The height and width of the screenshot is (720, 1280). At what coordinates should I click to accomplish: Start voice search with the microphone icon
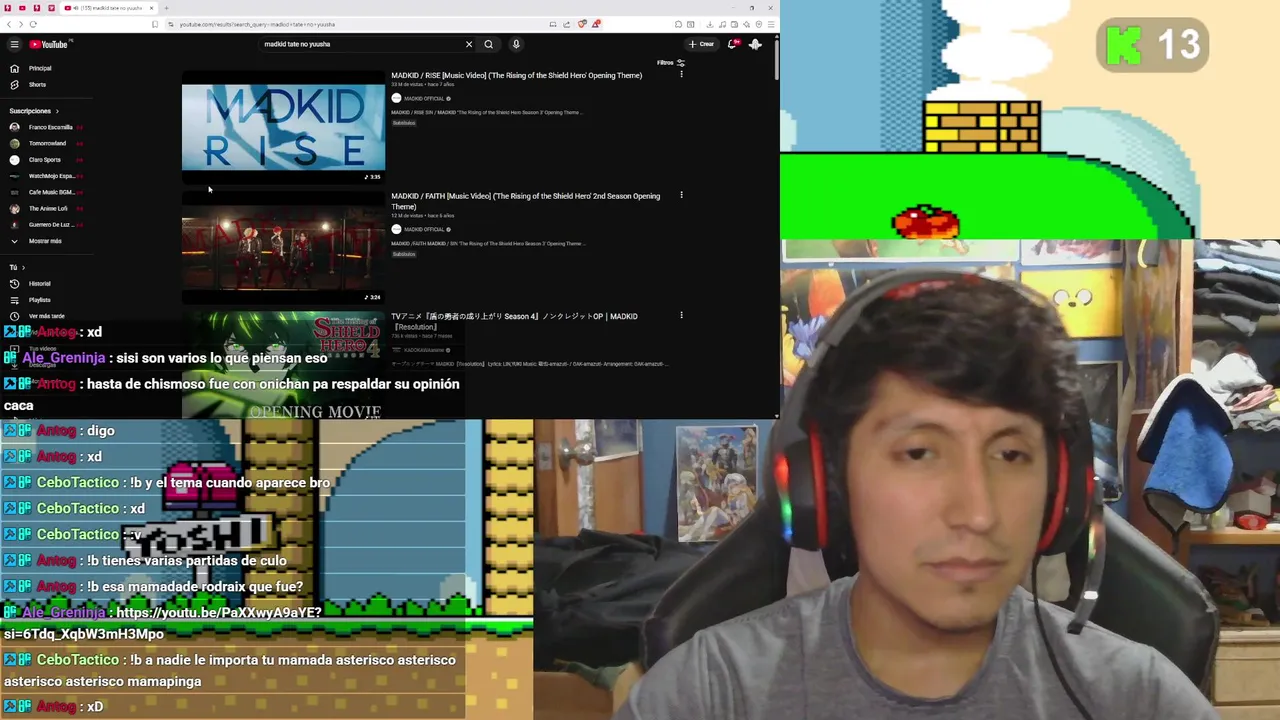click(516, 44)
